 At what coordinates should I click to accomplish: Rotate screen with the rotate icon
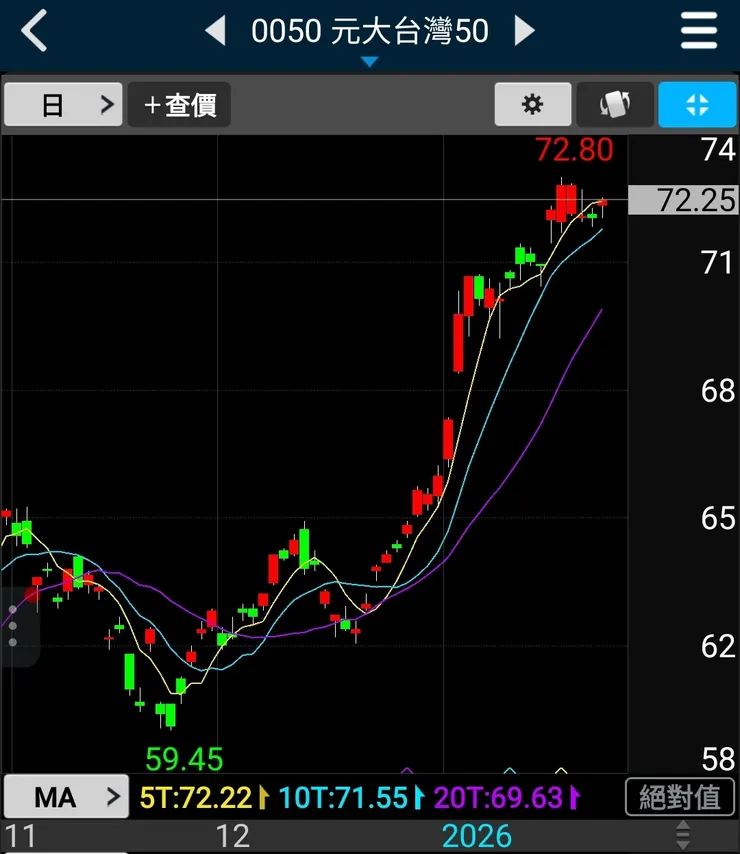click(x=615, y=105)
